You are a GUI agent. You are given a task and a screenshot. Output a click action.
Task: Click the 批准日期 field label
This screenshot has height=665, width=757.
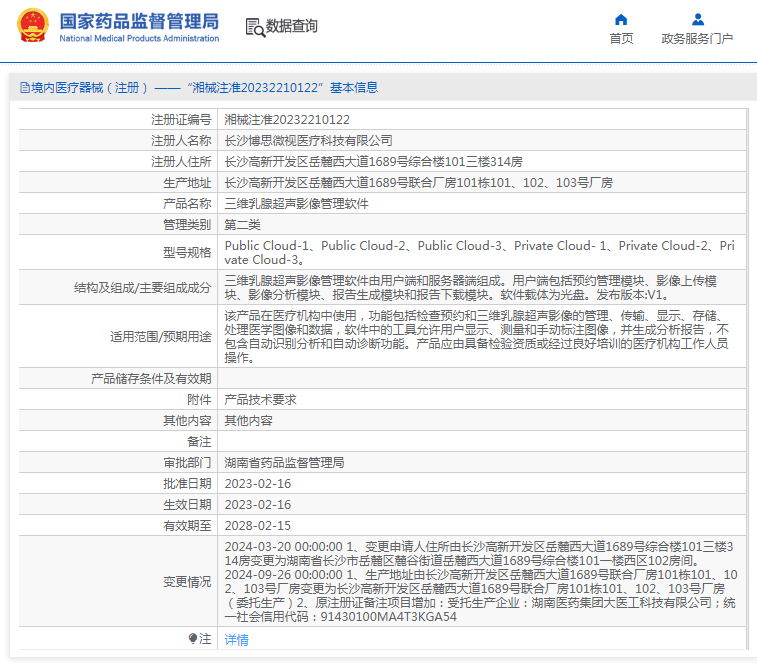[187, 484]
